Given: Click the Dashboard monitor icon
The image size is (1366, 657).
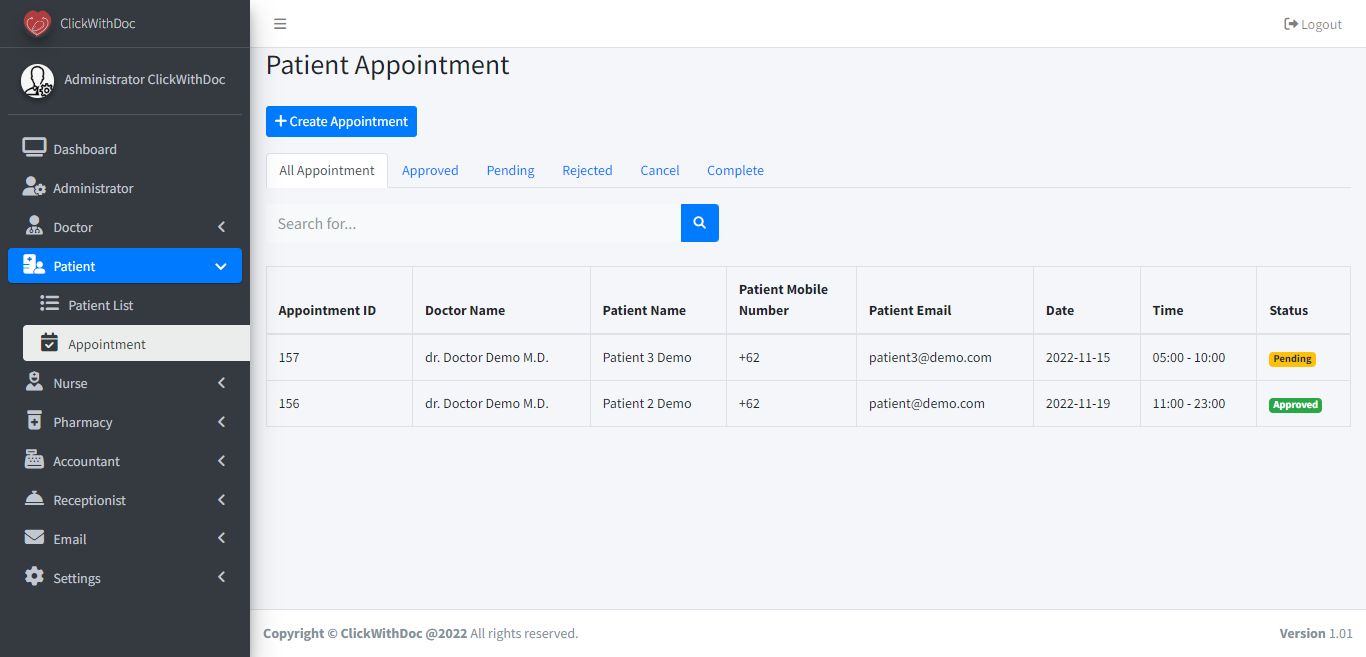Looking at the screenshot, I should click(34, 149).
